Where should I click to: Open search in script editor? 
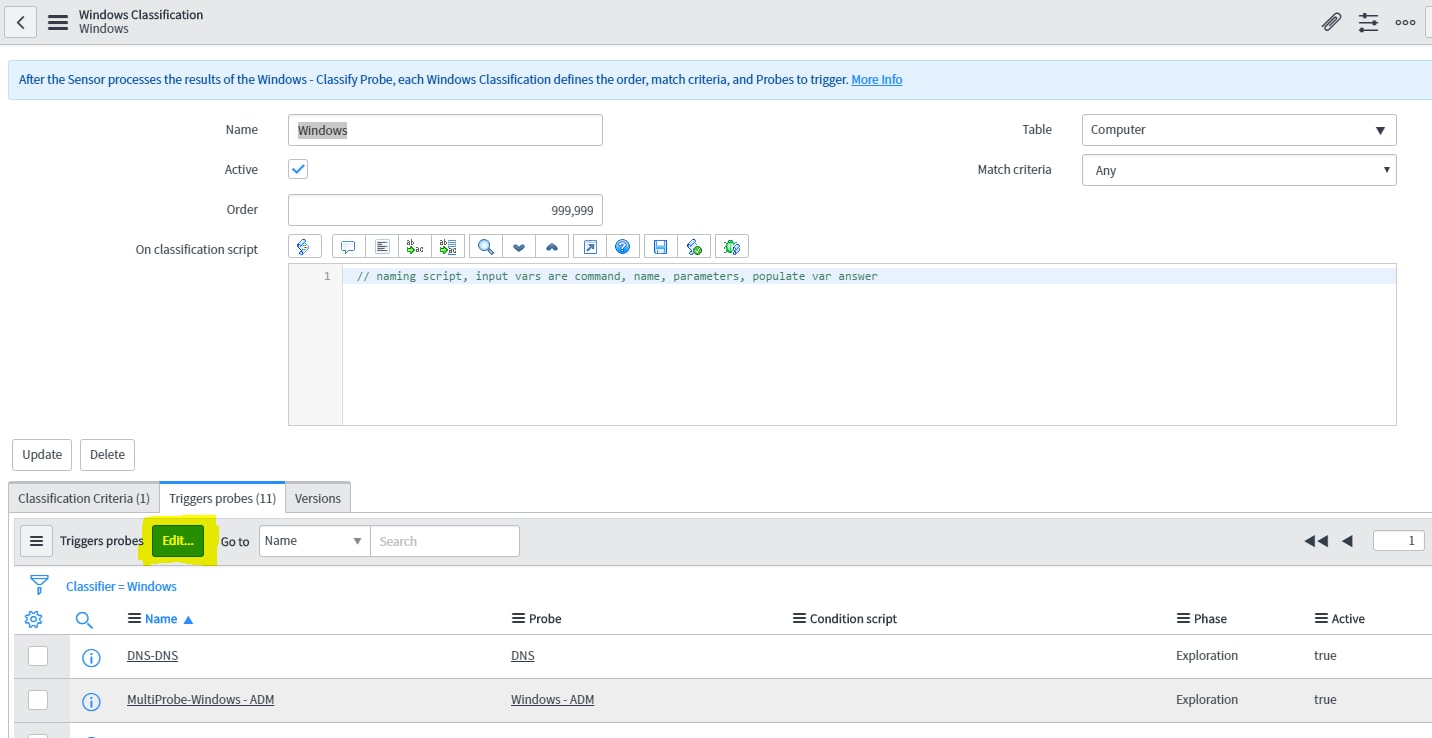[x=485, y=246]
